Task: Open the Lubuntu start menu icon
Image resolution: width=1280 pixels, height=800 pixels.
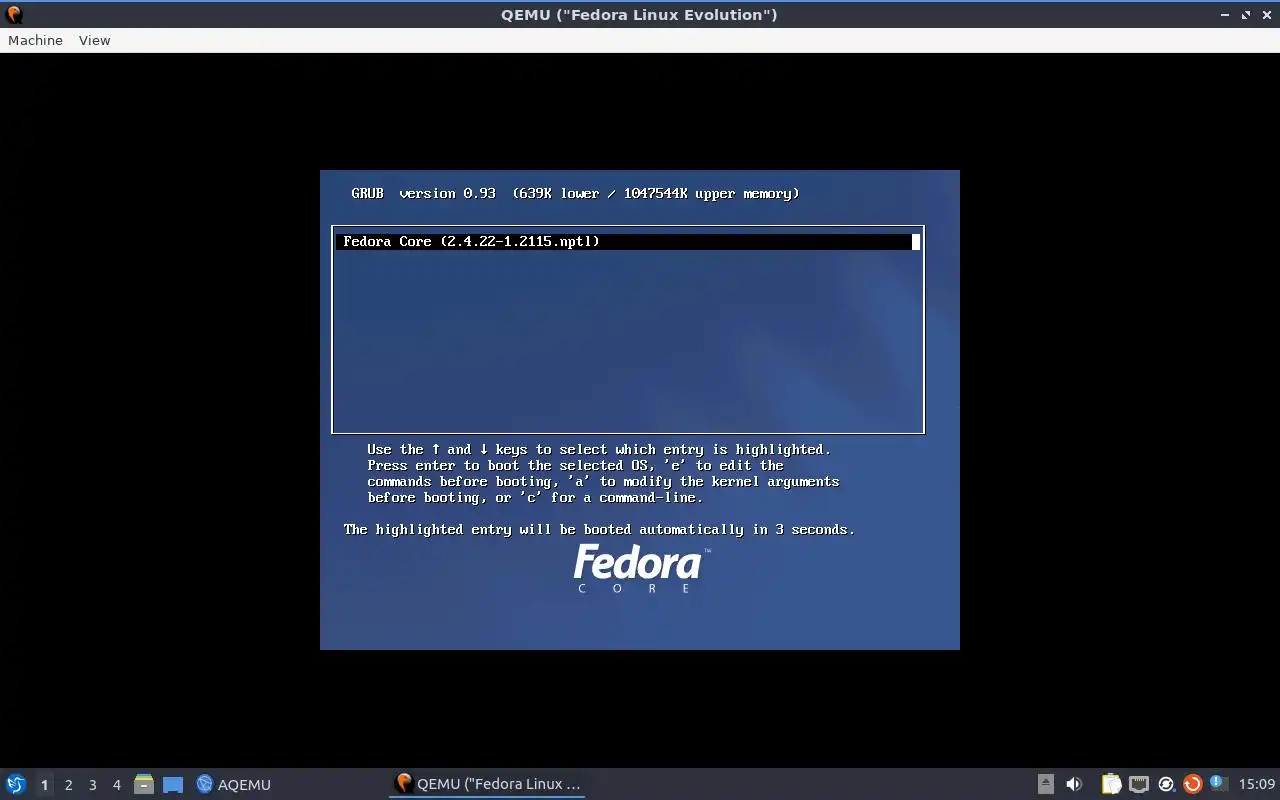Action: point(15,784)
